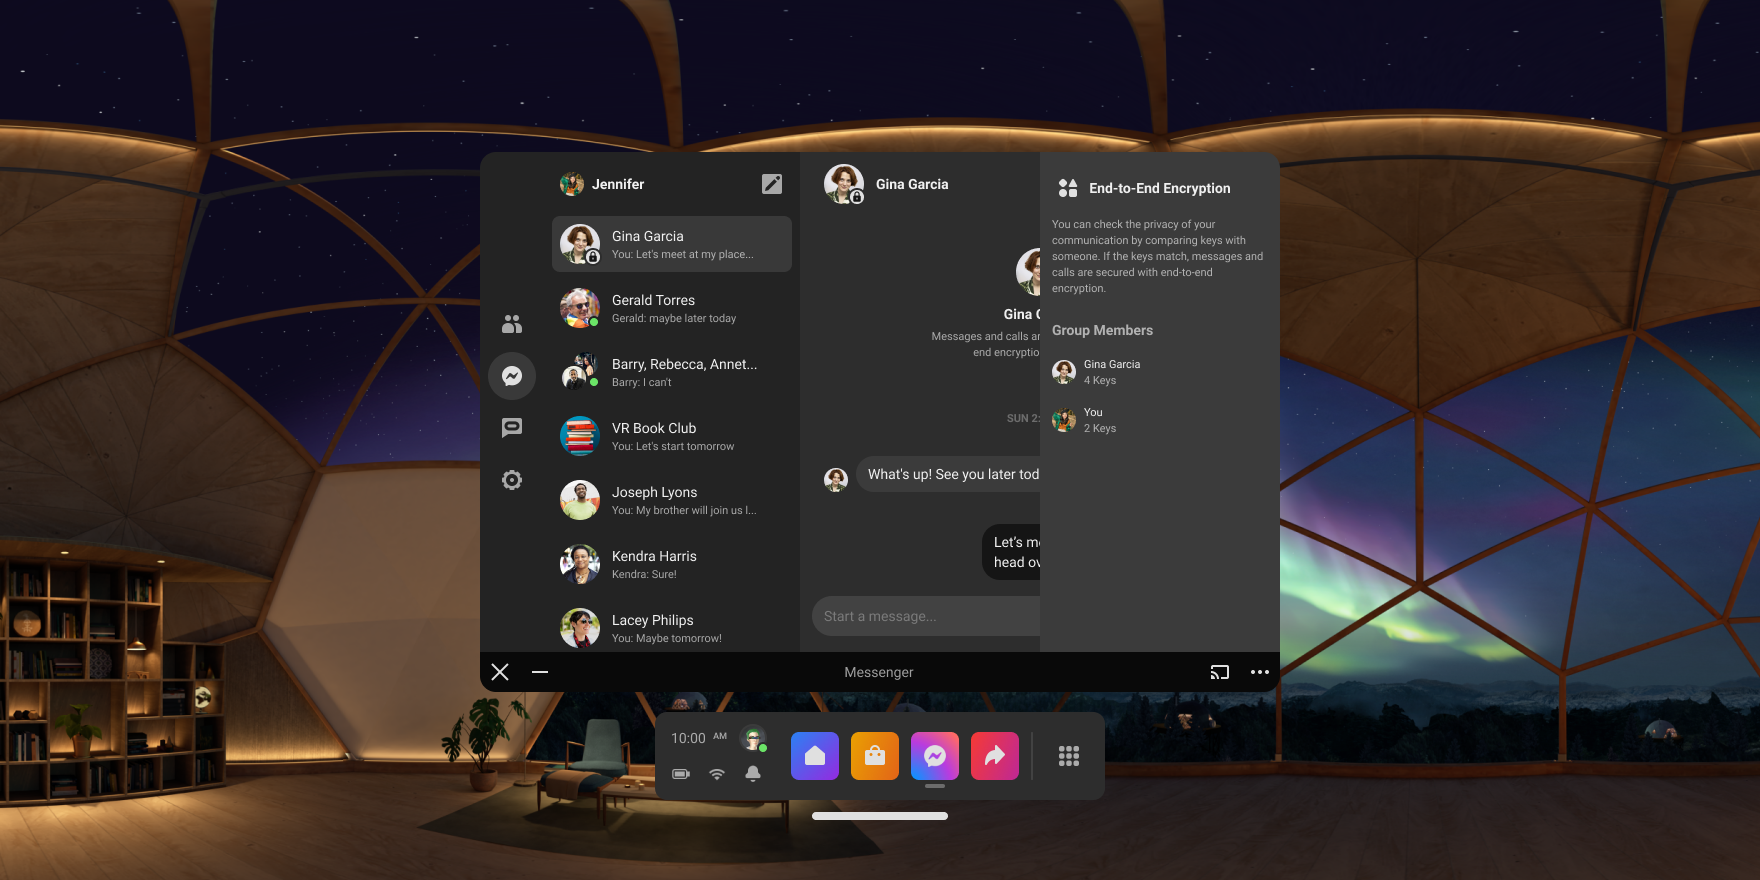This screenshot has width=1760, height=880.
Task: Open the Store app in the dock
Action: (x=875, y=756)
